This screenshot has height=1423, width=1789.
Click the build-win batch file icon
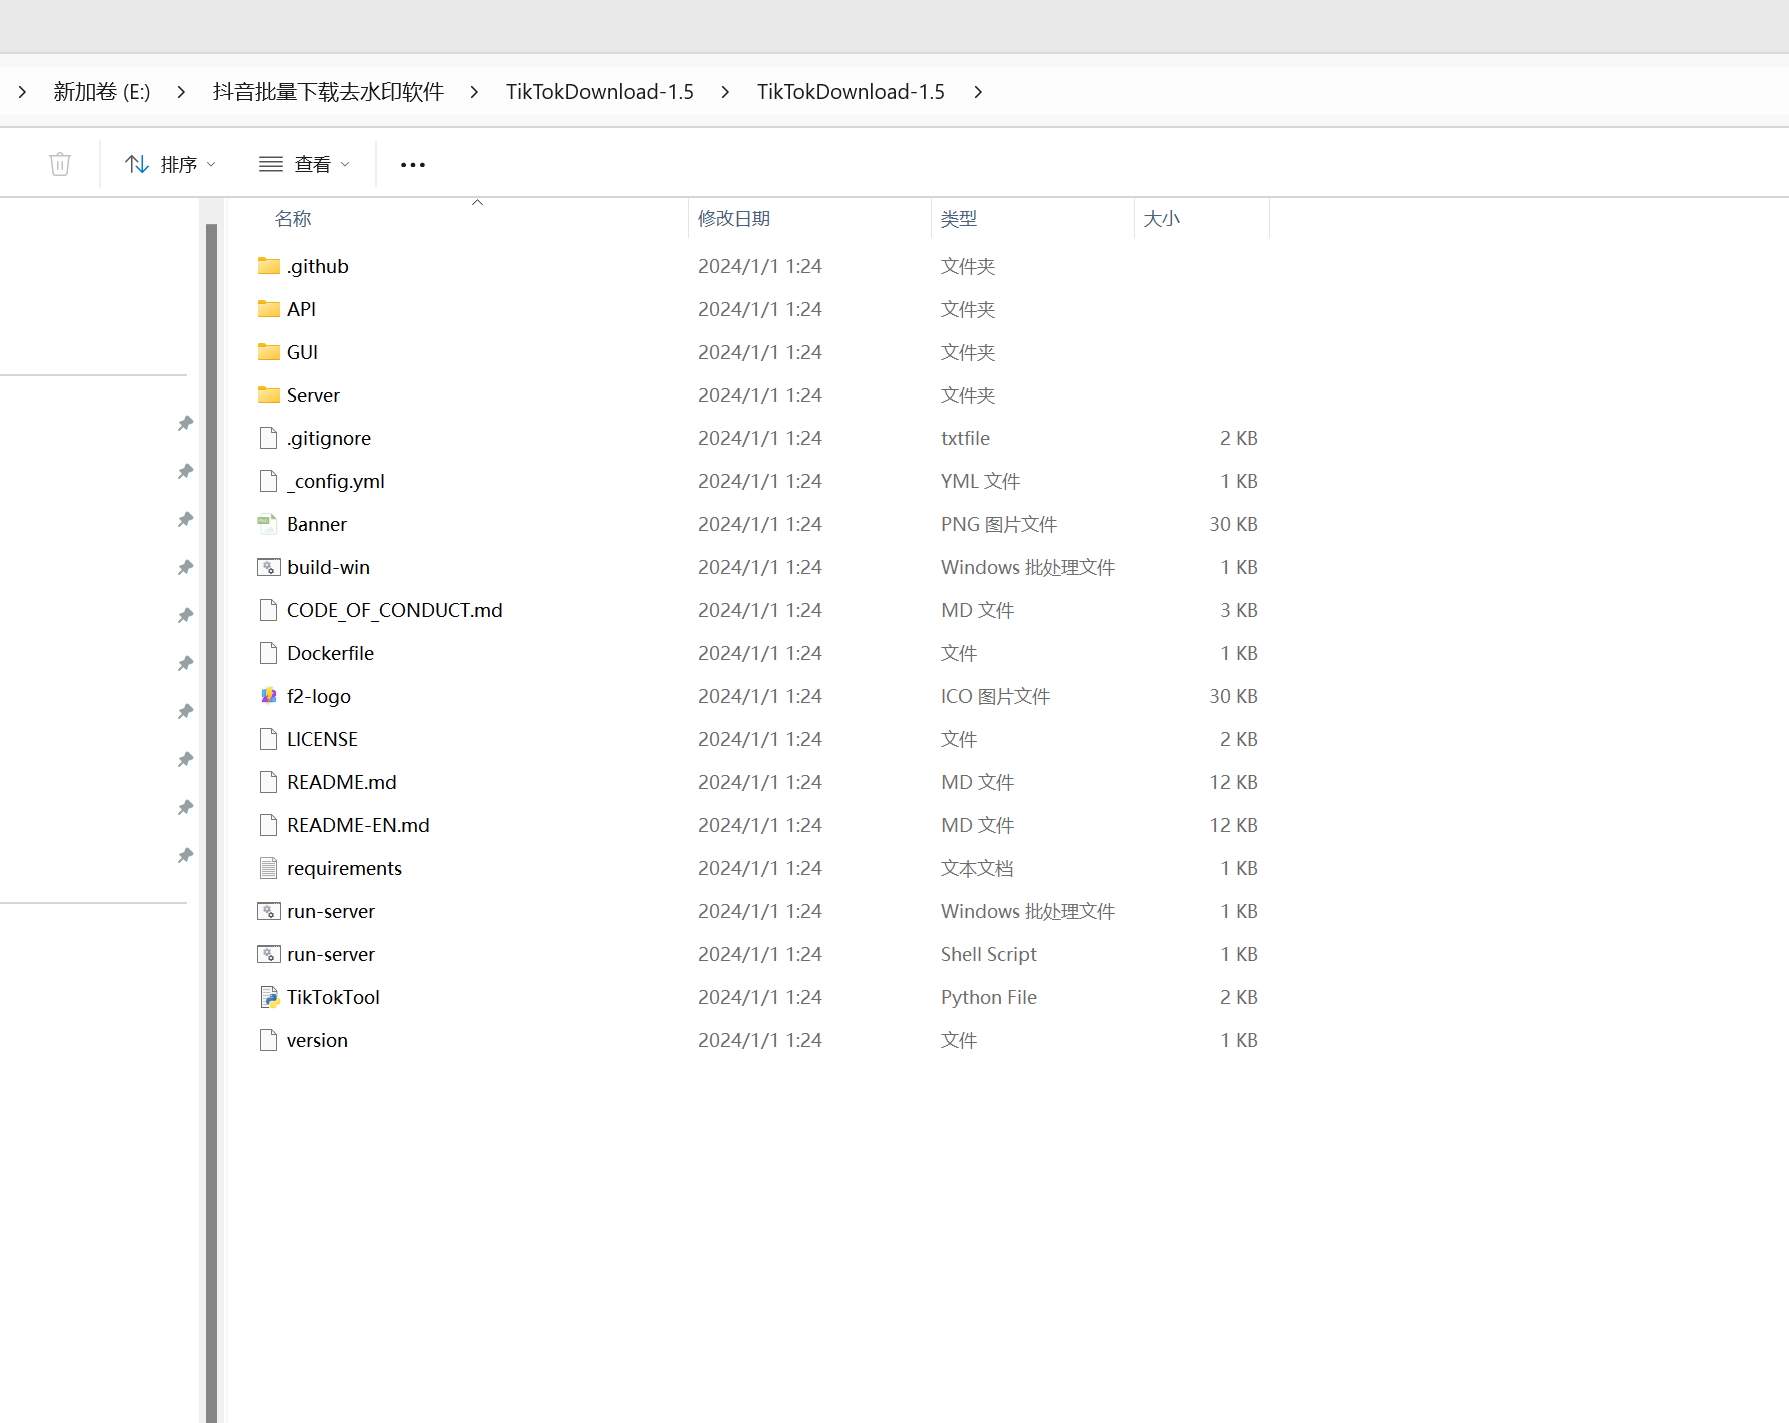[x=268, y=567]
